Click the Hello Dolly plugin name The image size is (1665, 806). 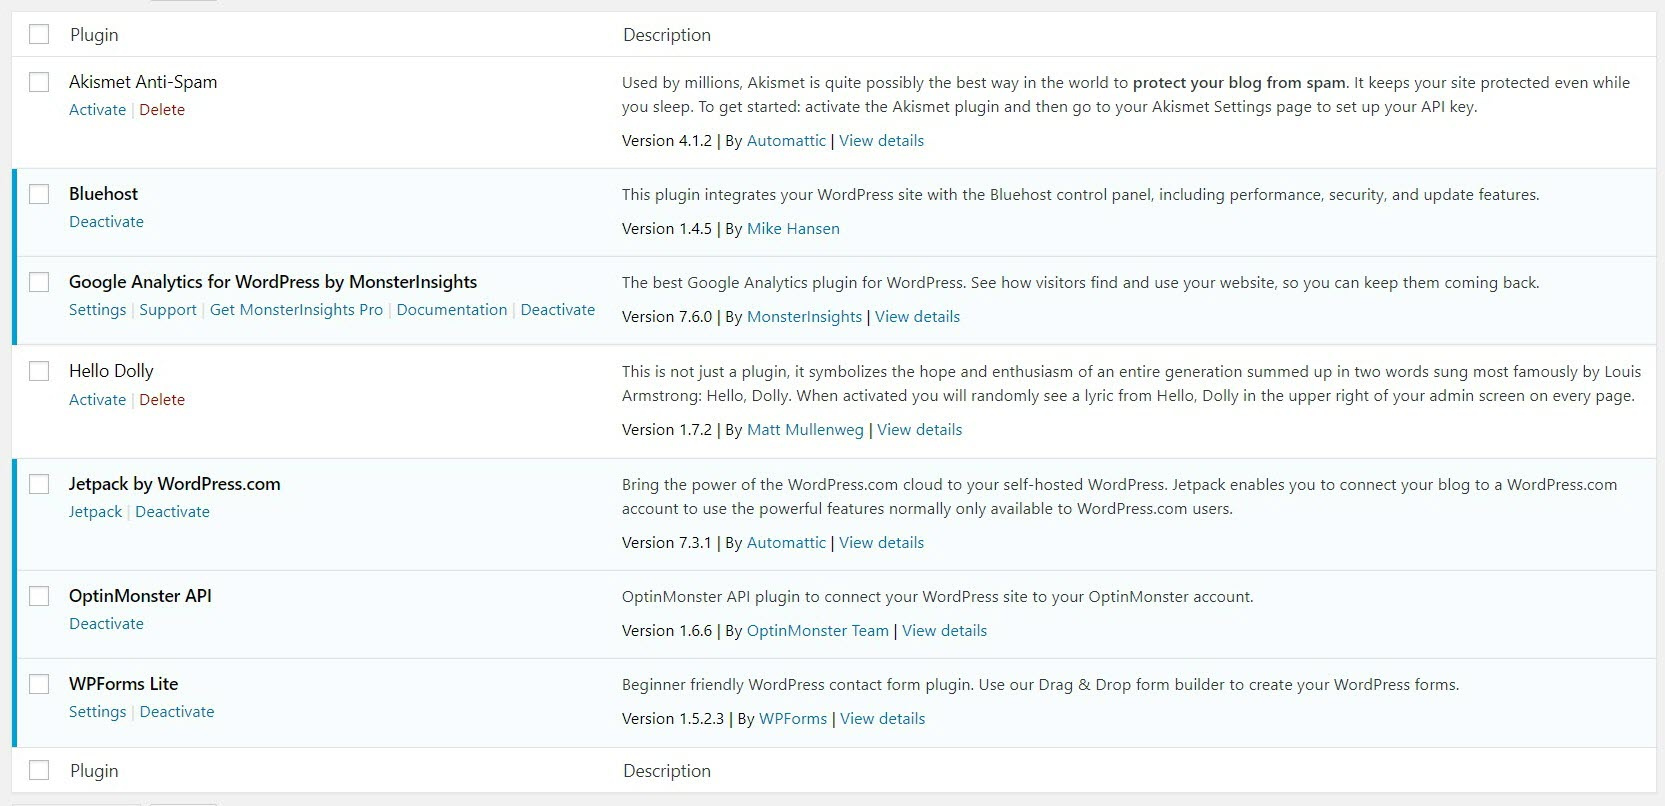(x=111, y=371)
